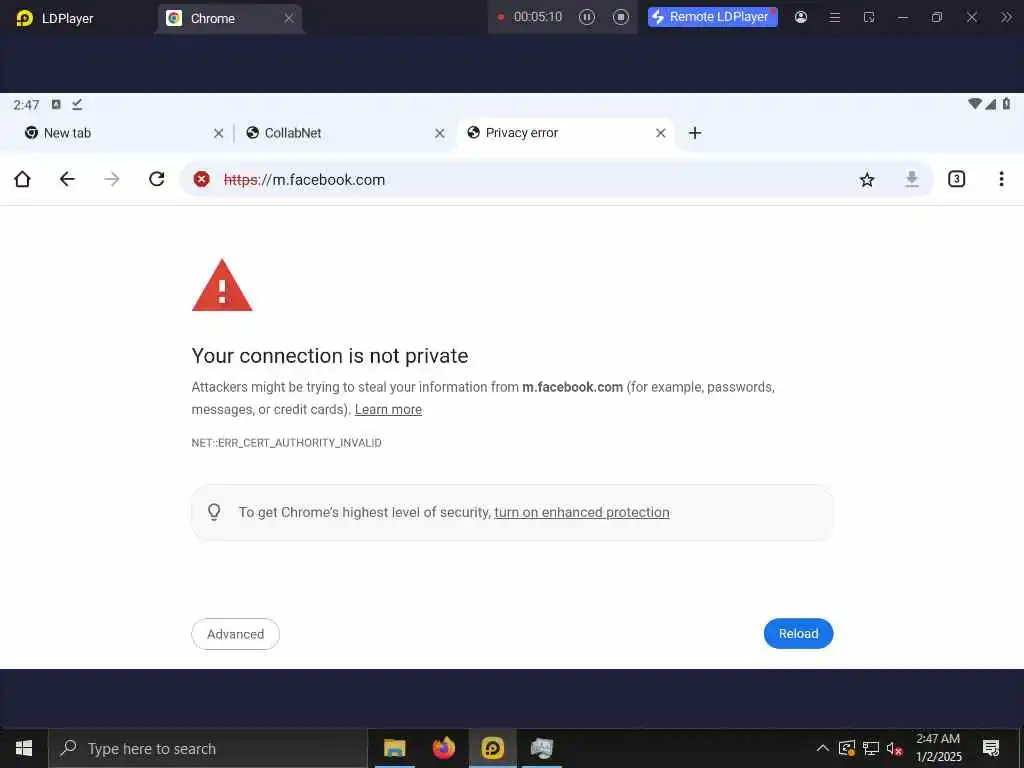1024x768 pixels.
Task: Click NET::ERR_CERT_AUTHORITY_INVALID error code text
Action: tap(286, 443)
